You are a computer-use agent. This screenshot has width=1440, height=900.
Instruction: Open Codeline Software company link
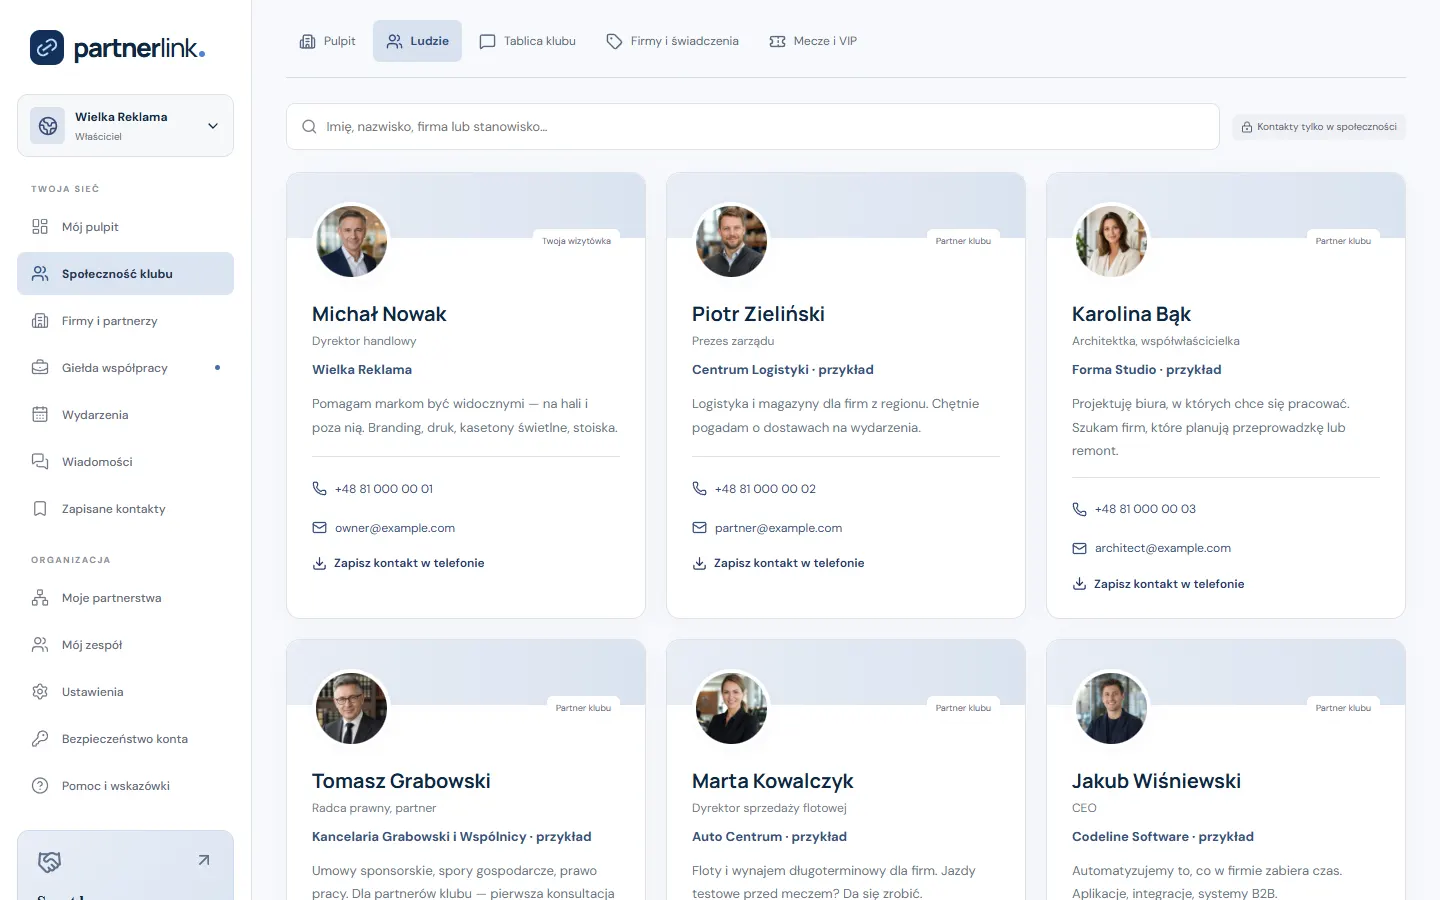click(1163, 837)
